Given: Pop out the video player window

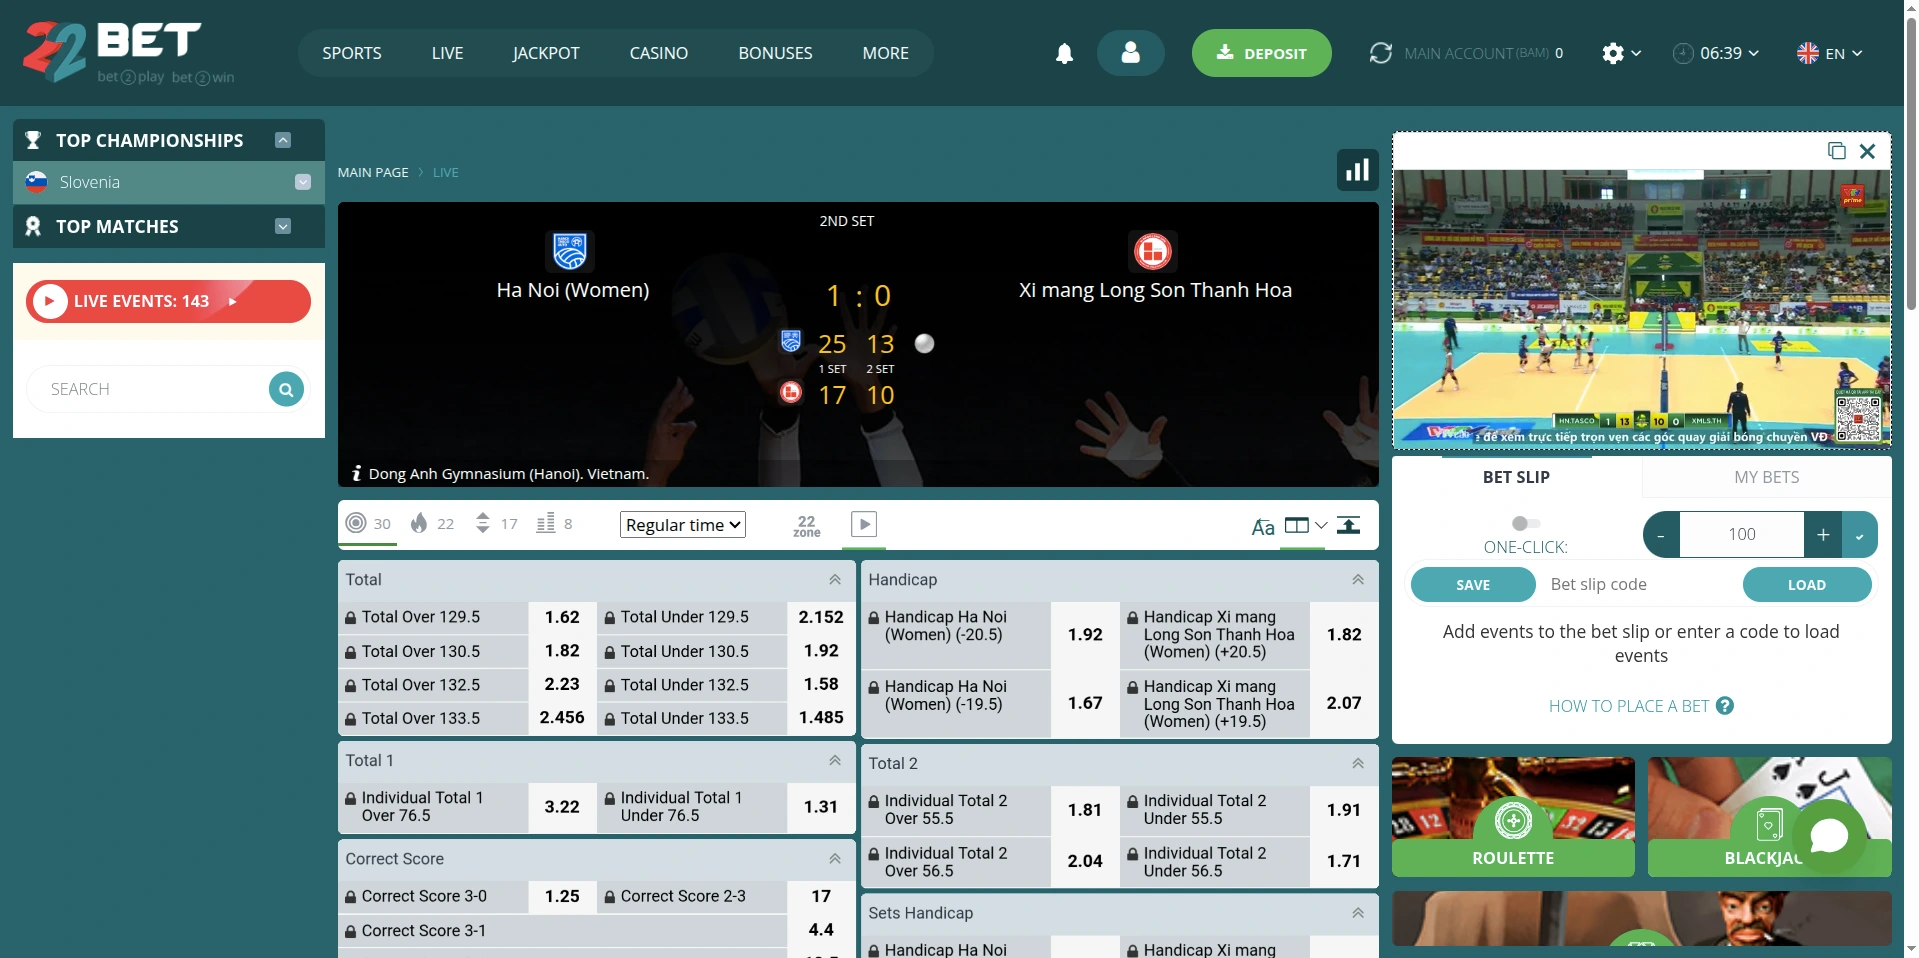Looking at the screenshot, I should tap(1836, 151).
